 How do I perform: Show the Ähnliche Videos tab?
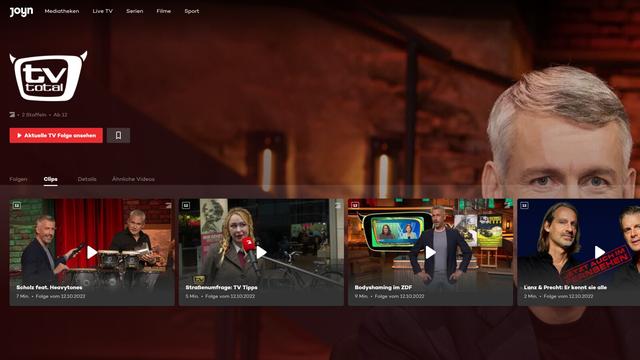[133, 179]
